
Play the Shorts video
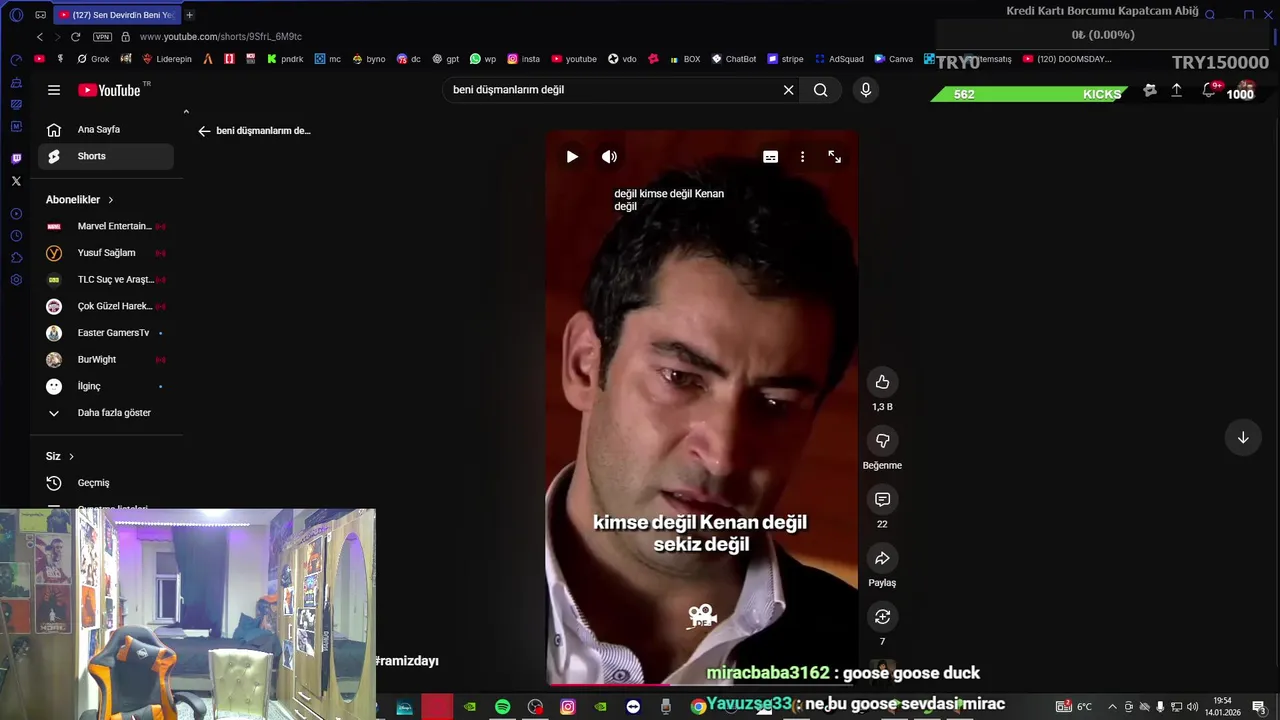572,157
